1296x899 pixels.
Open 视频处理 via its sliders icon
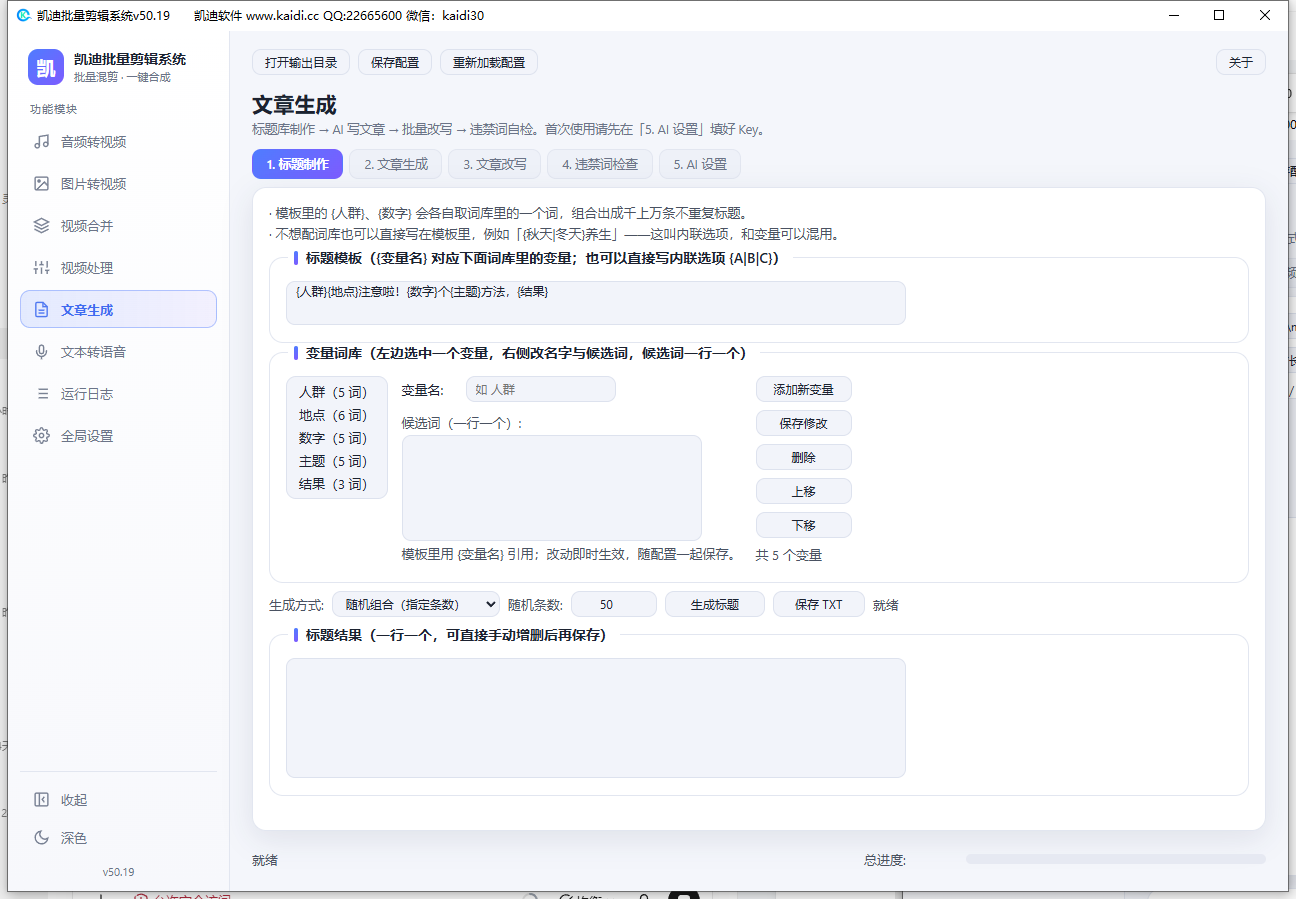pyautogui.click(x=41, y=268)
